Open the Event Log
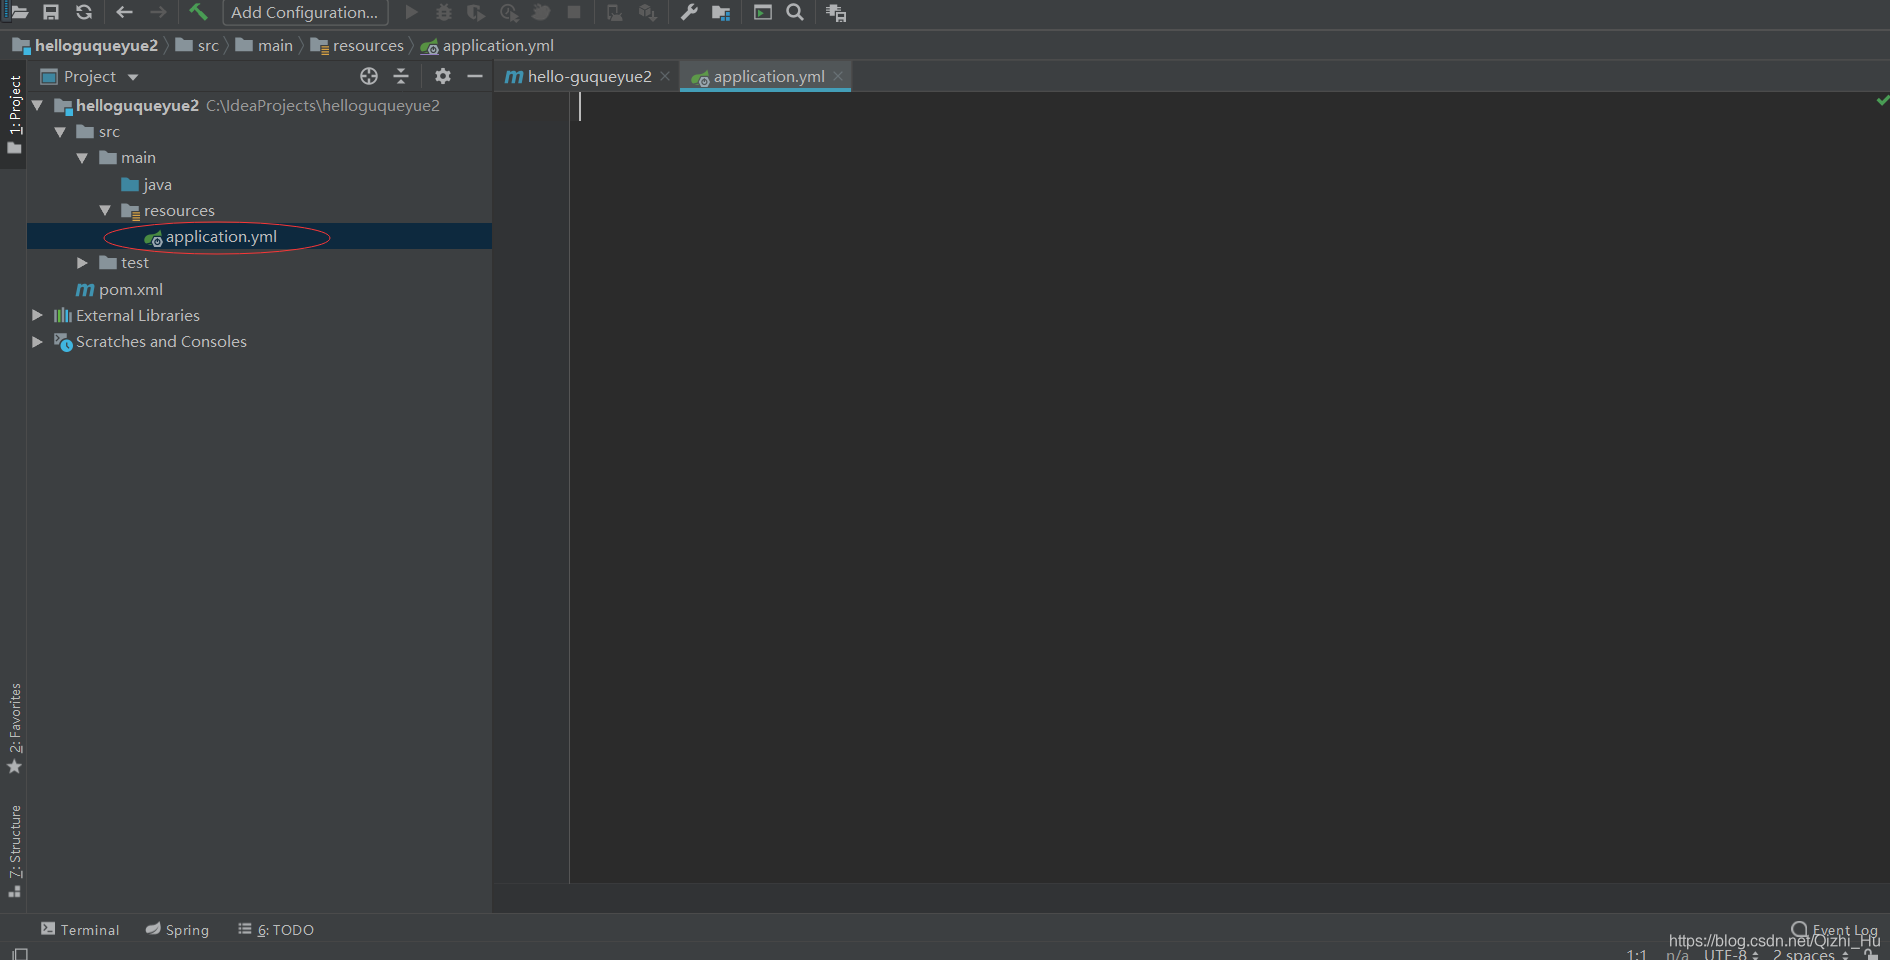1890x960 pixels. tap(1835, 929)
